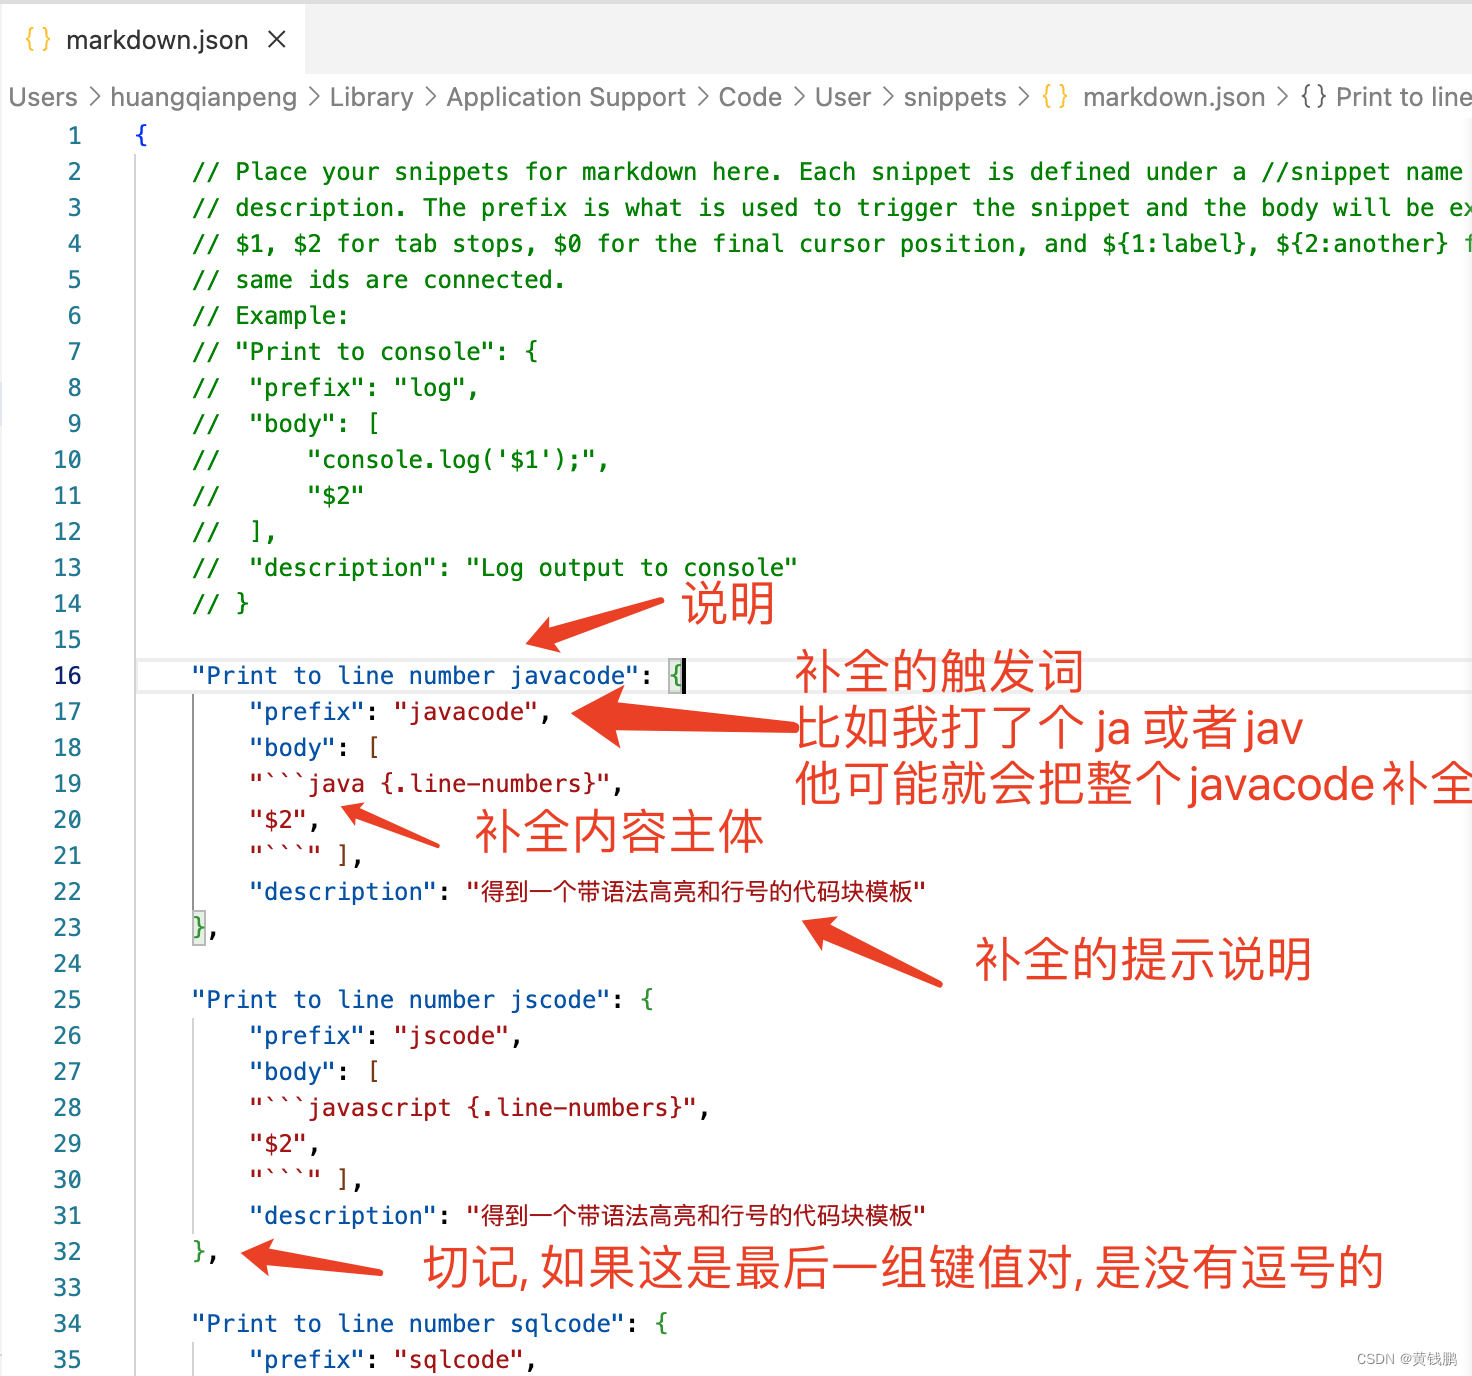This screenshot has height=1376, width=1472.
Task: Click the "prefix": "log" comment line
Action: [x=335, y=387]
